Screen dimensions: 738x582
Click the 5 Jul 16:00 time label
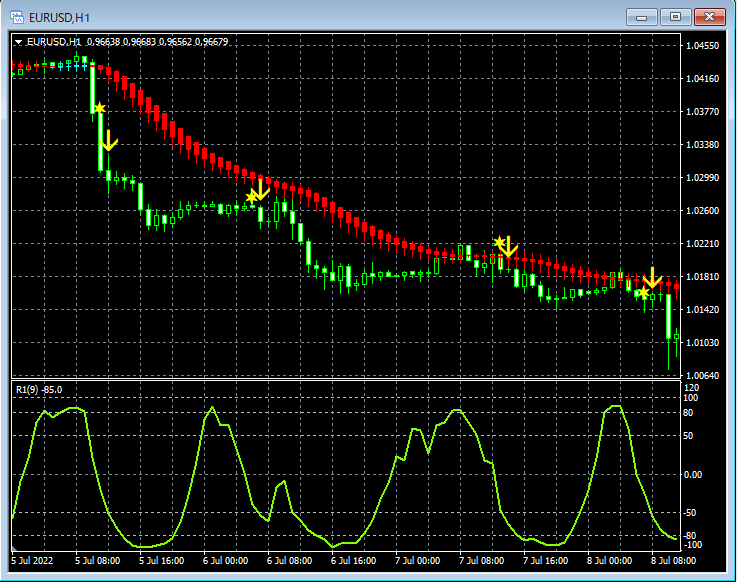tap(161, 561)
